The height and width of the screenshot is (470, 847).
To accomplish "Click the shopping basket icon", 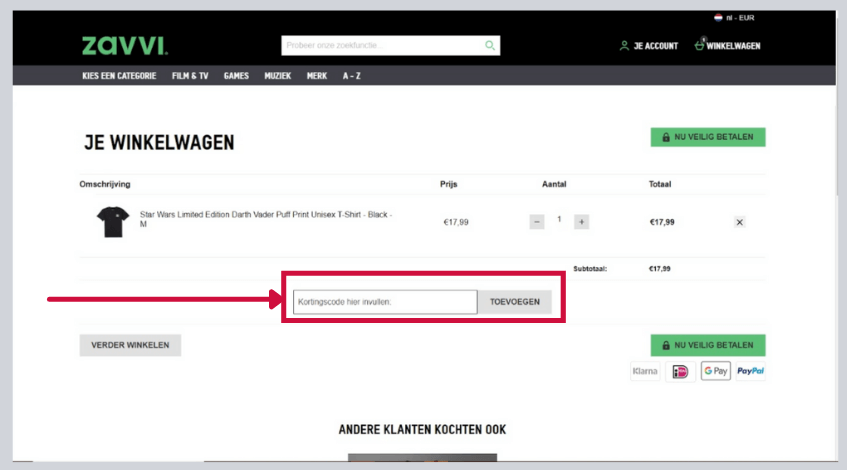I will coord(699,45).
